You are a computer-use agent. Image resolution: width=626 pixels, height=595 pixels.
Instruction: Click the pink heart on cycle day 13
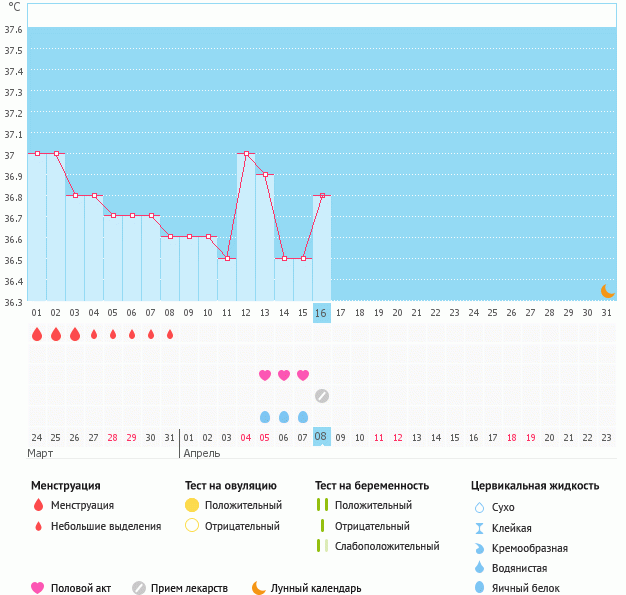point(265,375)
